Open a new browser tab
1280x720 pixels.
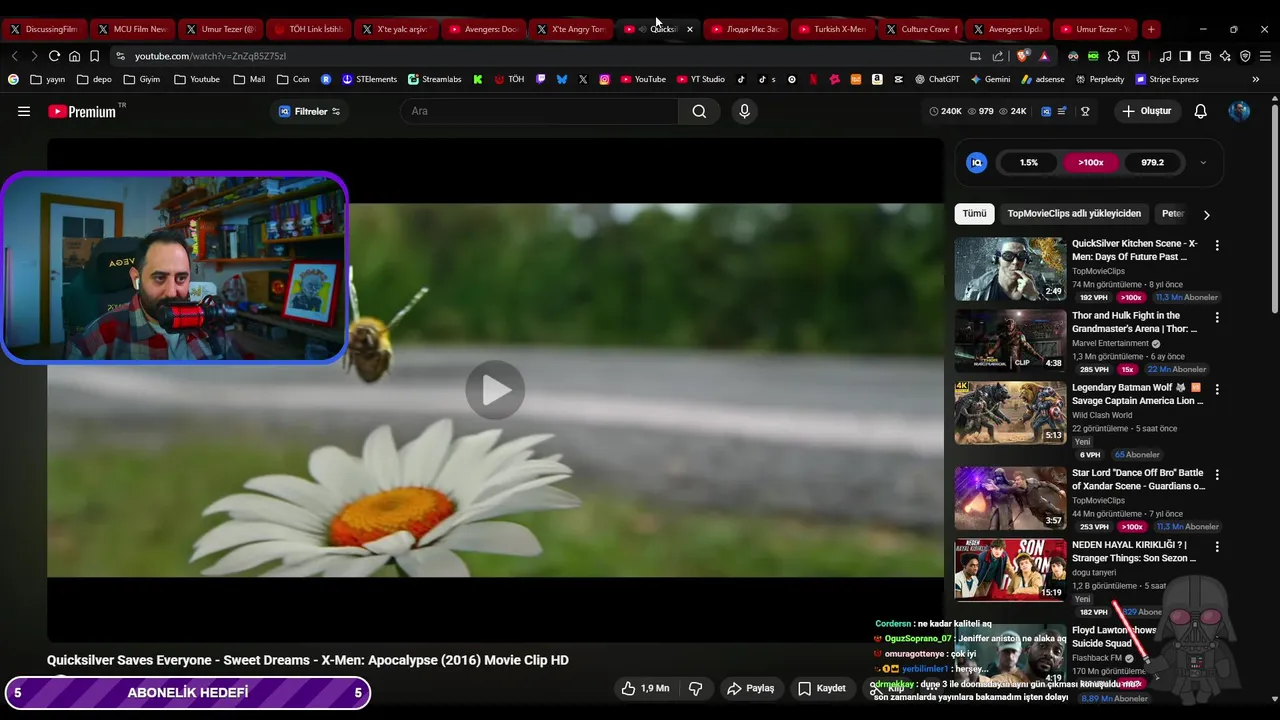pos(1151,29)
